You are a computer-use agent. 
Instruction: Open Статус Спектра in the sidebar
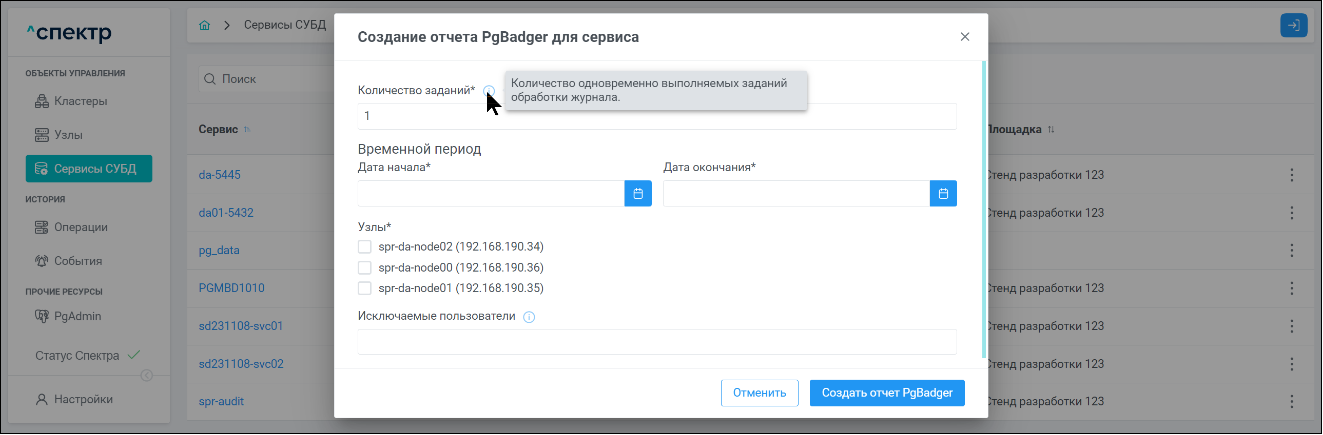88,355
